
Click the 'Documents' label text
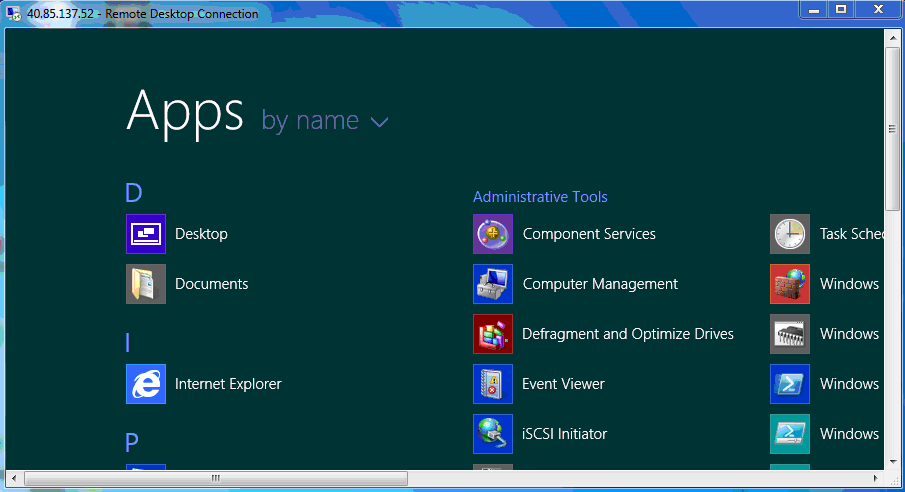pos(212,284)
